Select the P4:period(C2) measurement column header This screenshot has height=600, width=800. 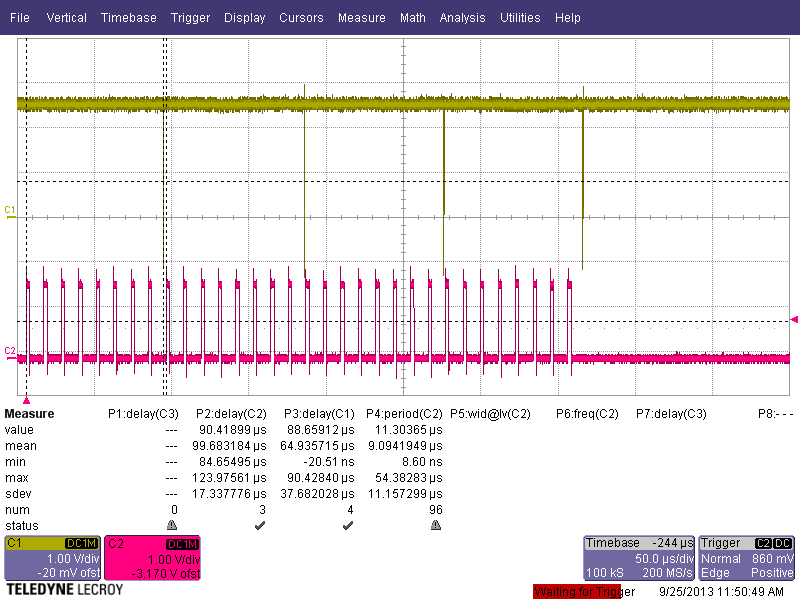(x=404, y=414)
